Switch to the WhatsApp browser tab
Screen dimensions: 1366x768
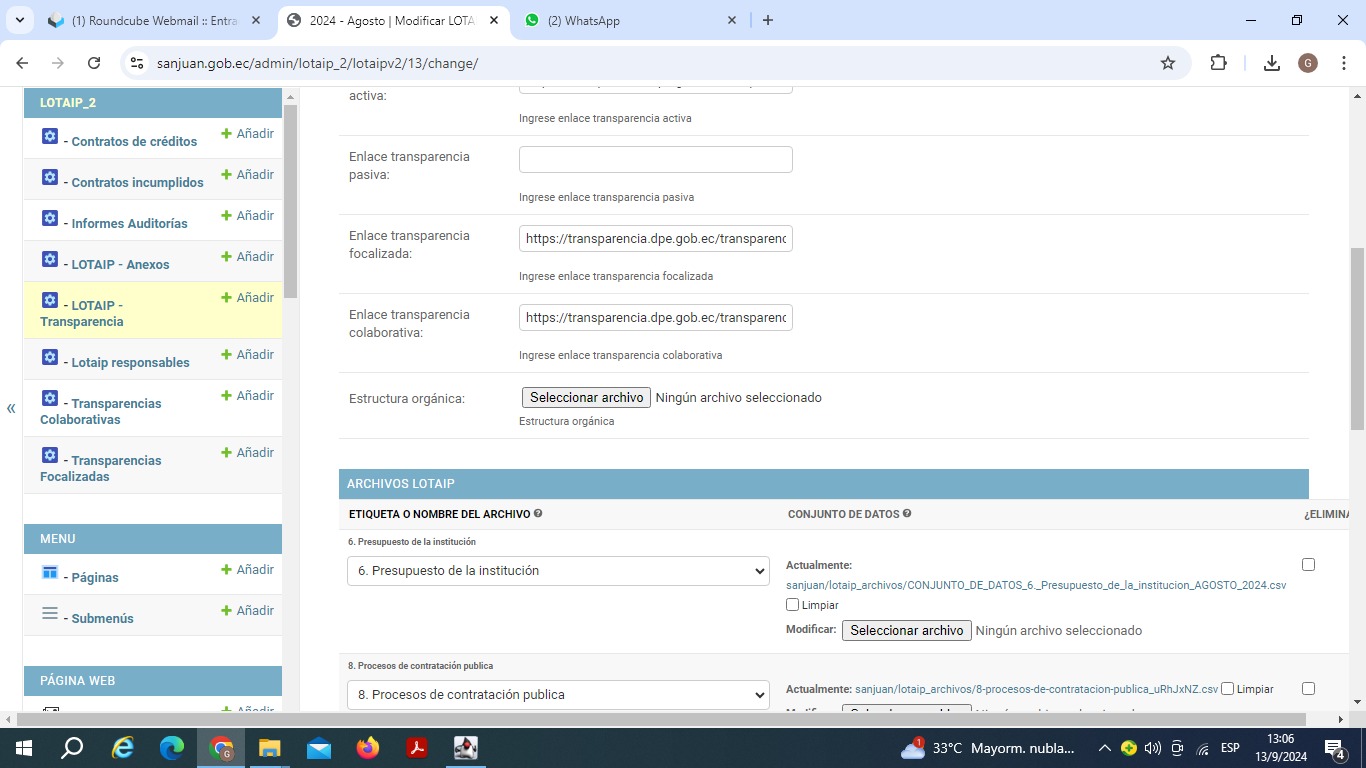(x=630, y=20)
